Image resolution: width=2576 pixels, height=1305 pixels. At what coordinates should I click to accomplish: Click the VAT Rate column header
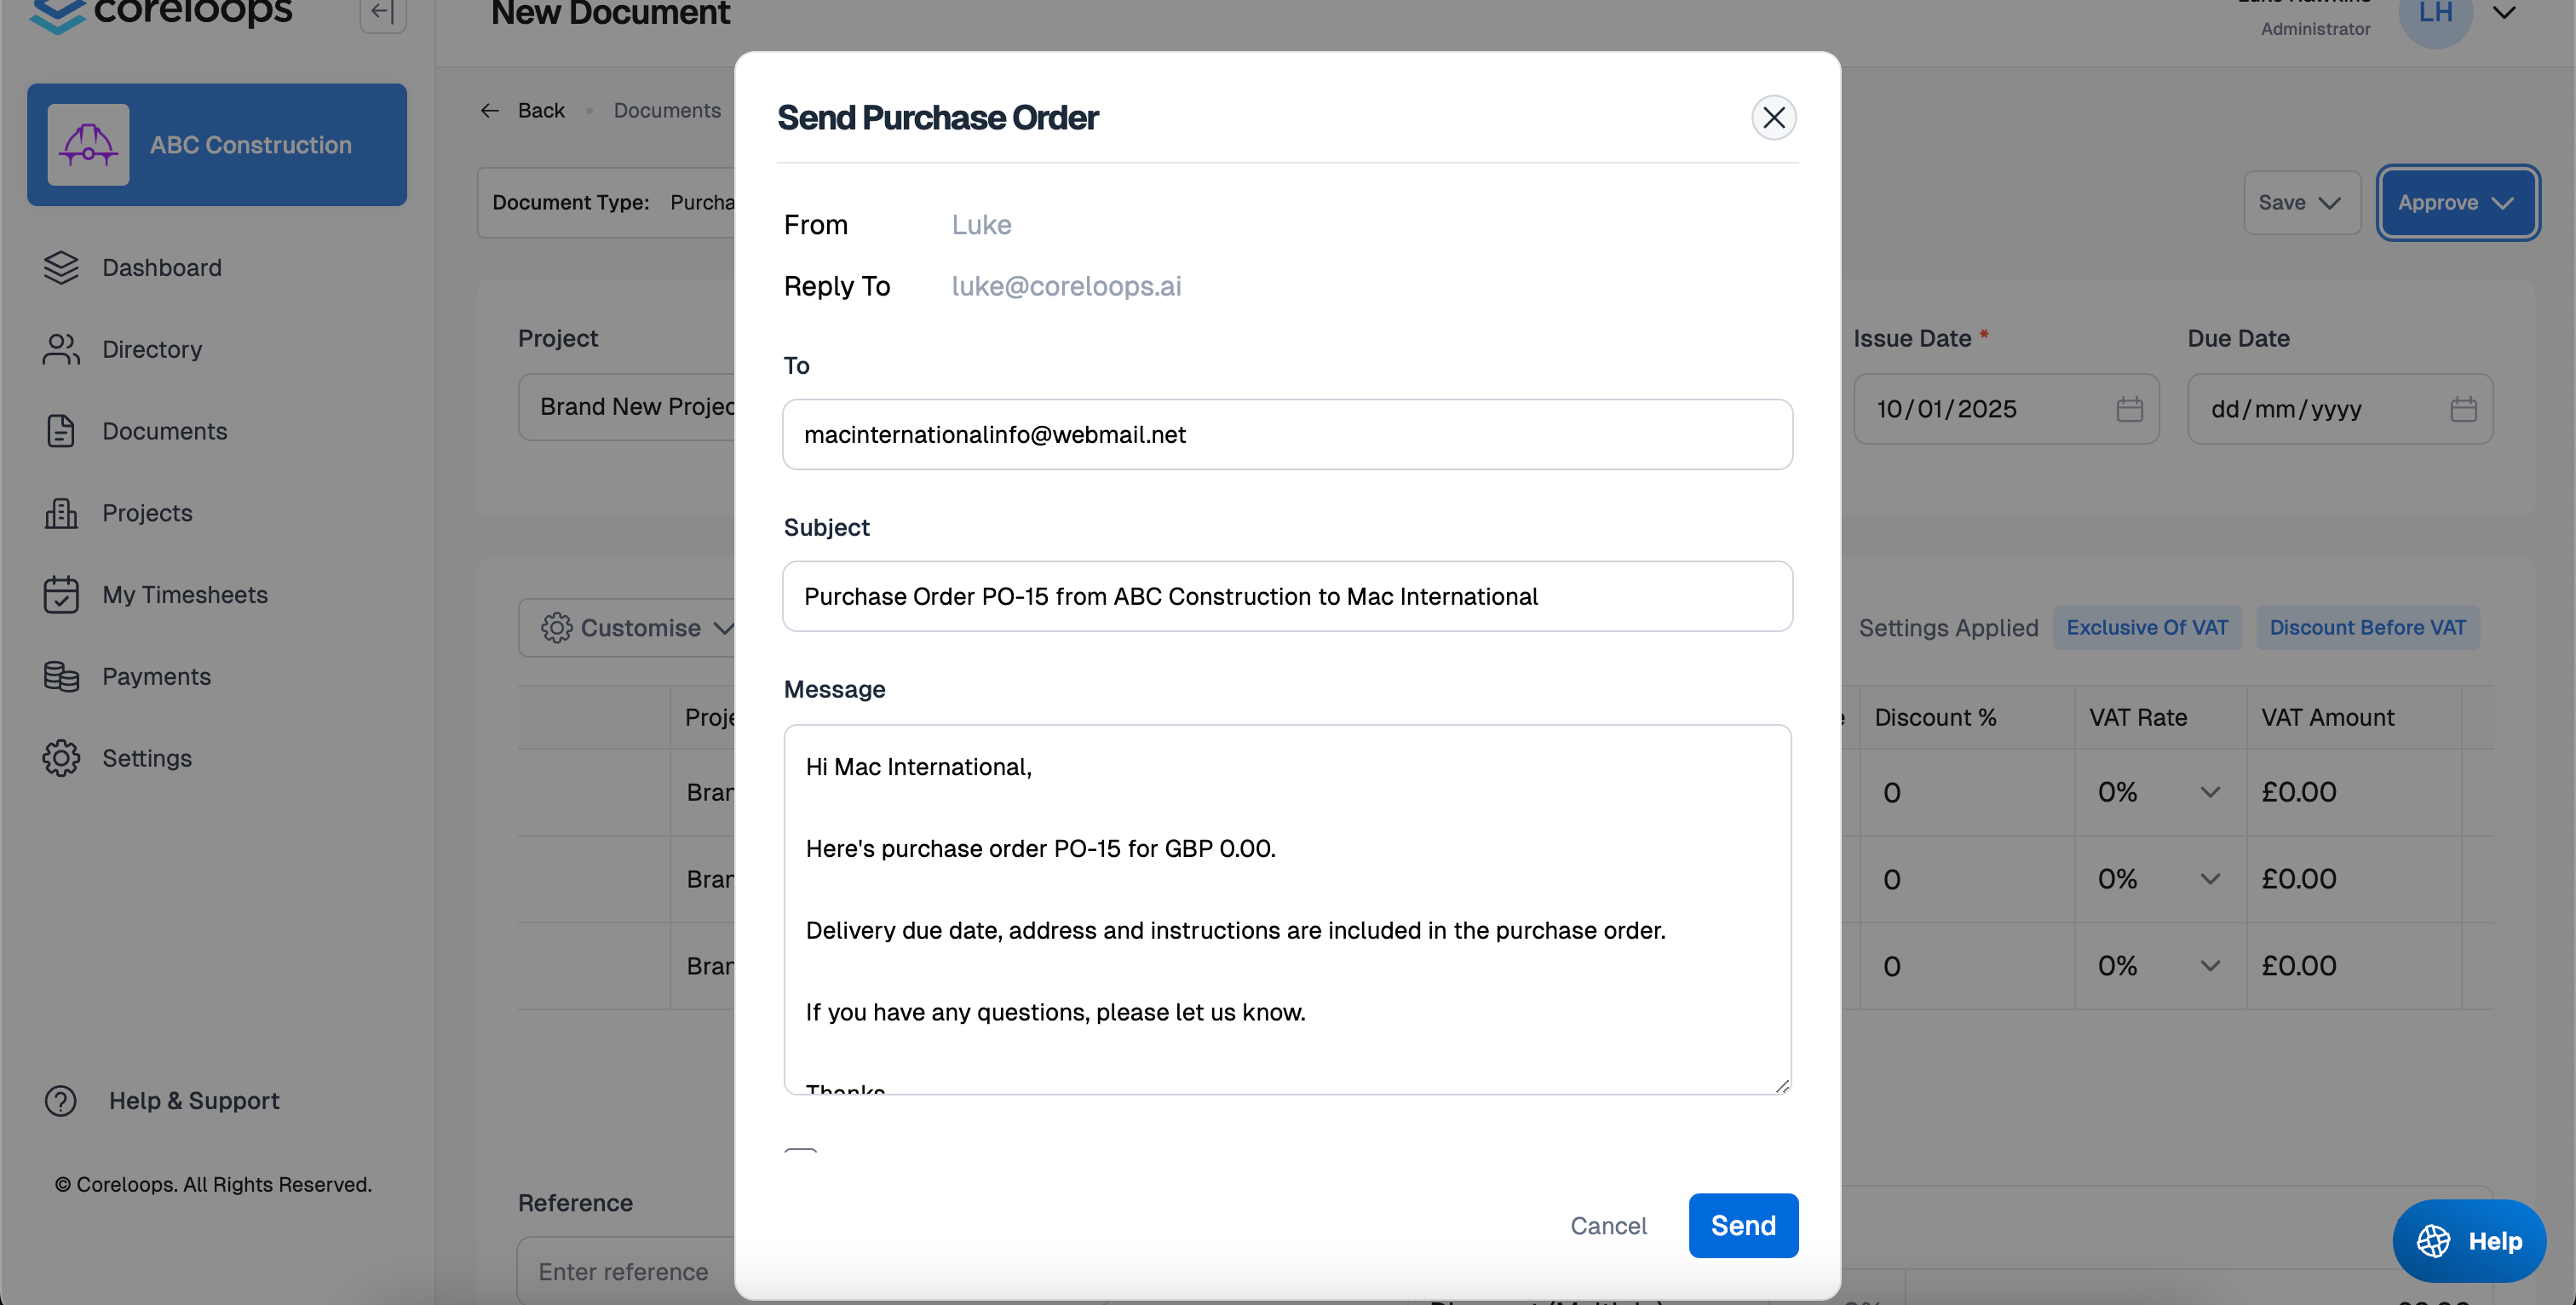tap(2138, 717)
